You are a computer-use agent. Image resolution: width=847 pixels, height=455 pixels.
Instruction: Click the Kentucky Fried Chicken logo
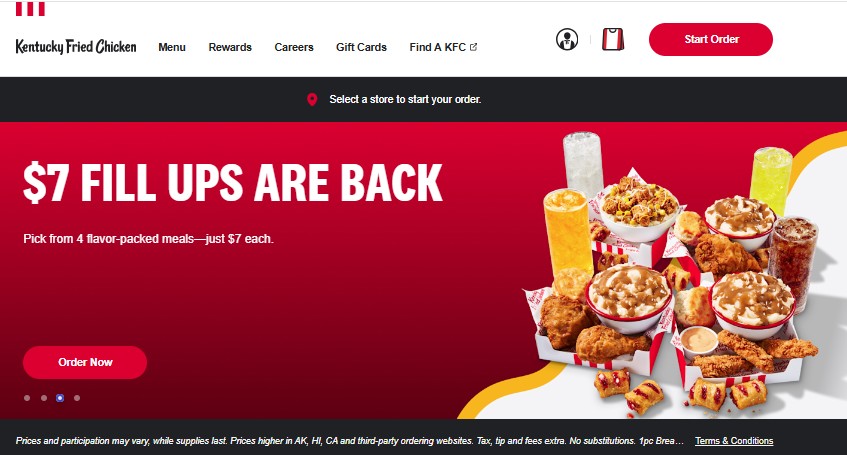pos(76,47)
